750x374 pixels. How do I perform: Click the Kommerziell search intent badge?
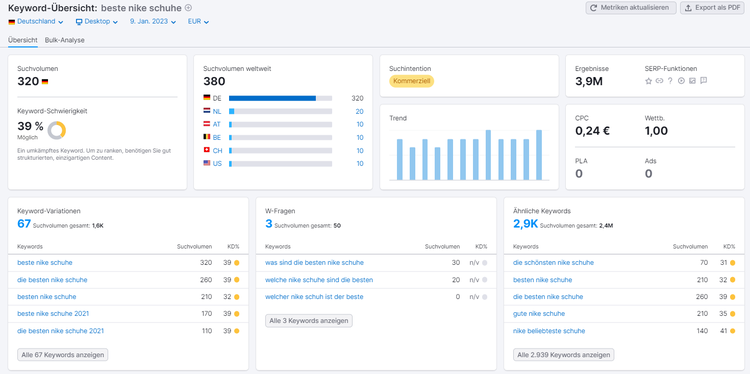[x=411, y=81]
